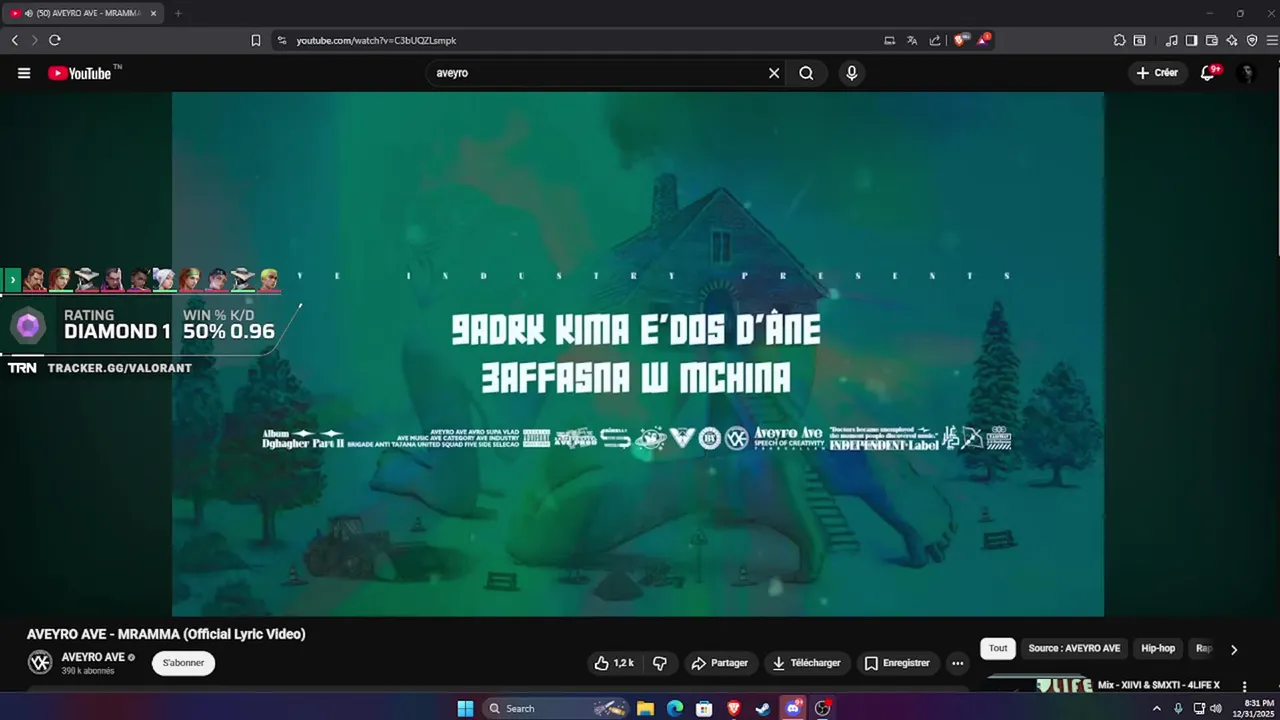Image resolution: width=1280 pixels, height=720 pixels.
Task: Go to the YouTube home logo
Action: tap(80, 73)
